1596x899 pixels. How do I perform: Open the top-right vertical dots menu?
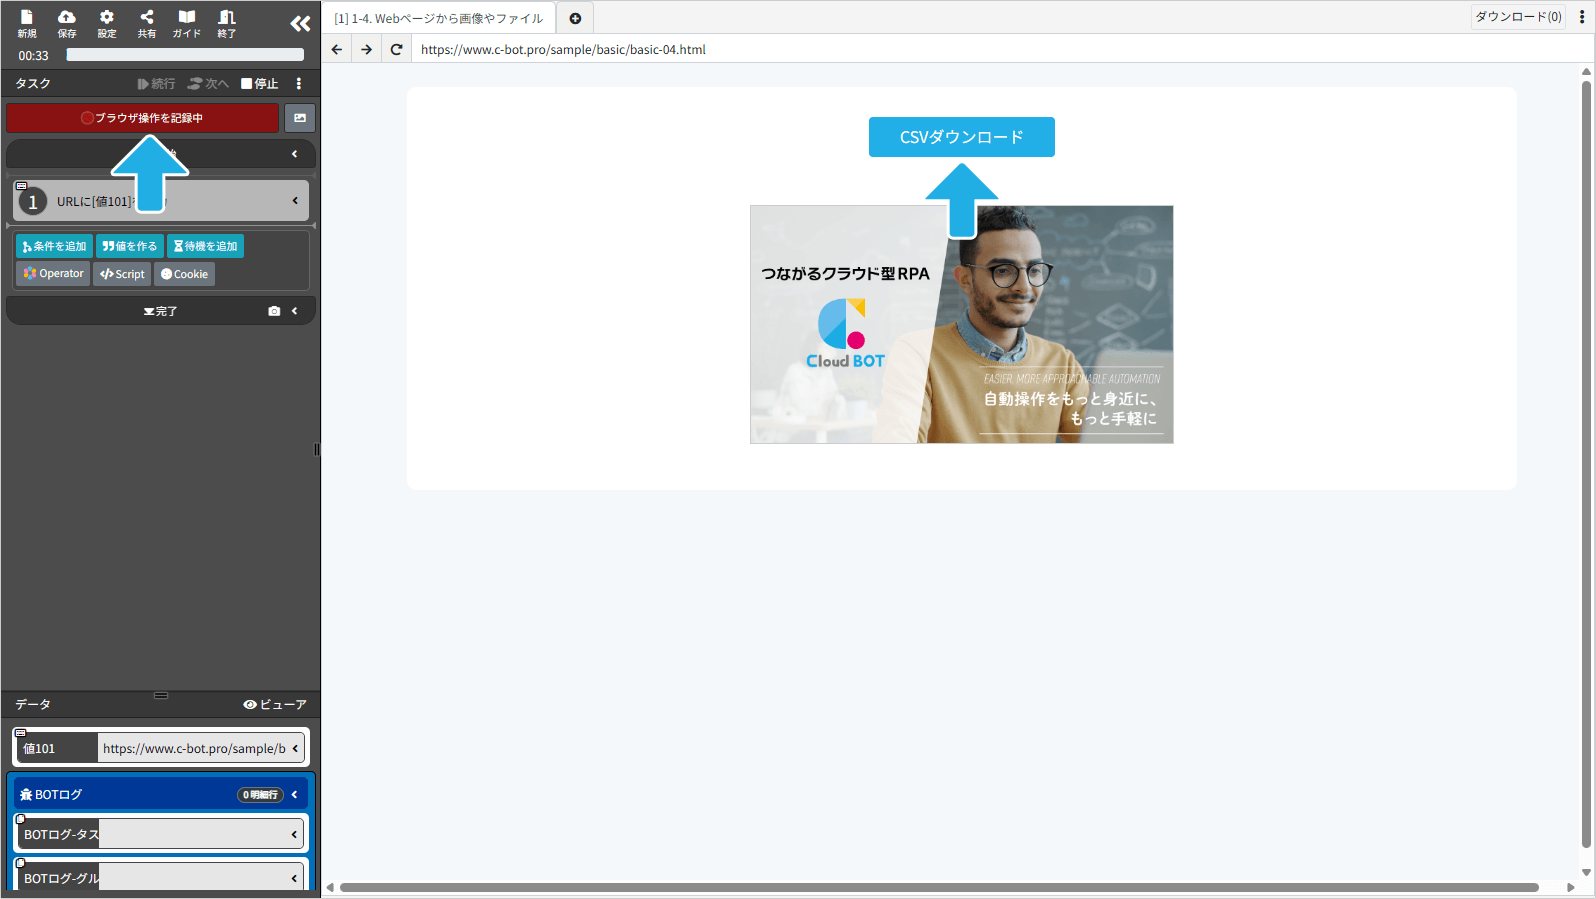tap(1582, 17)
